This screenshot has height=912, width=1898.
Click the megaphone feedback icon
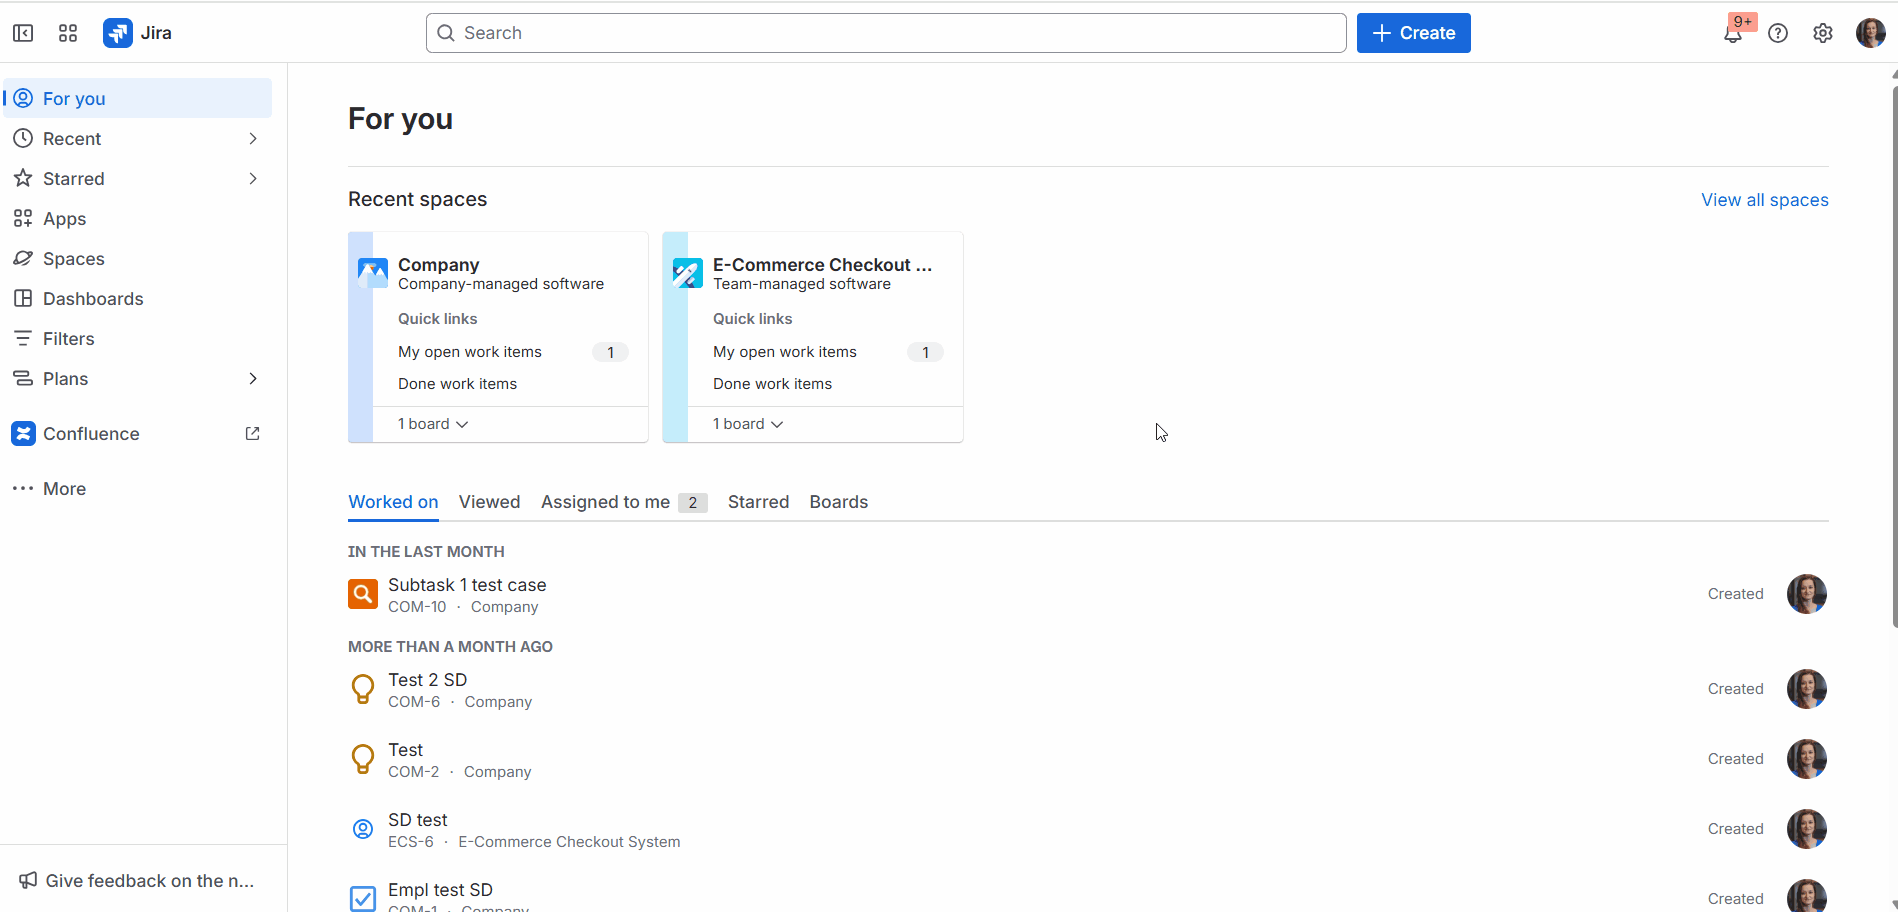(x=28, y=880)
